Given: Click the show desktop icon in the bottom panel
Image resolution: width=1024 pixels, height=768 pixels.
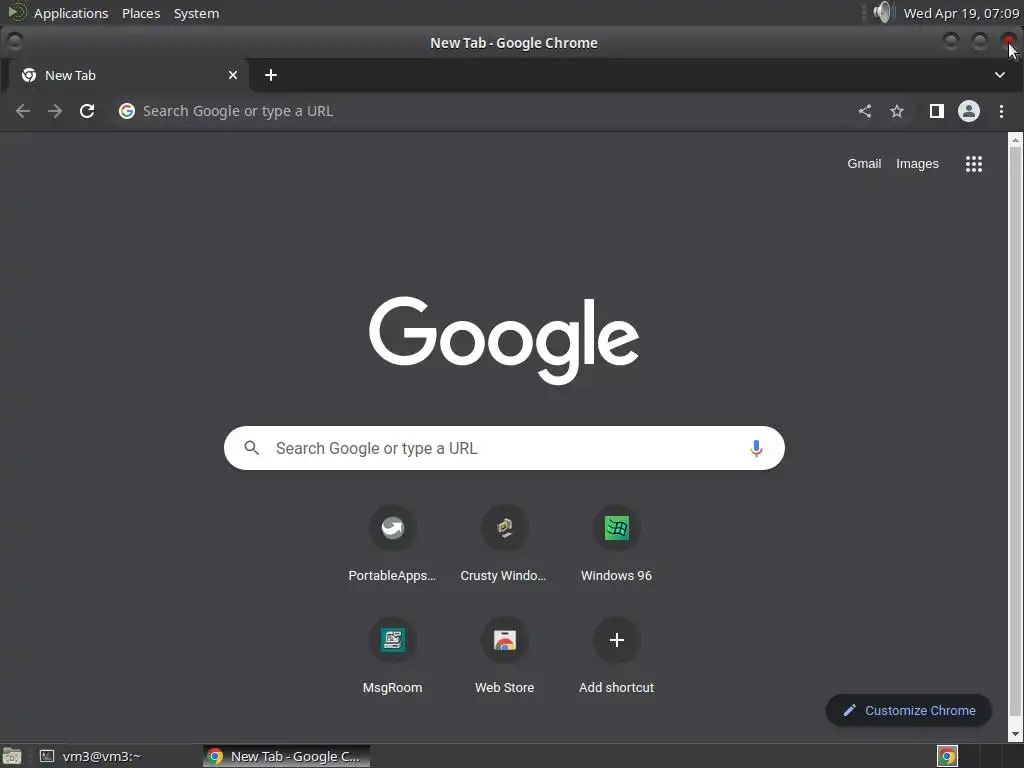Looking at the screenshot, I should pyautogui.click(x=12, y=756).
